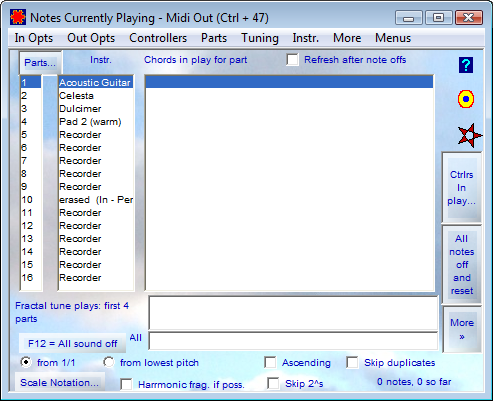Open the Out Opts menu
Image resolution: width=493 pixels, height=401 pixels.
(91, 38)
